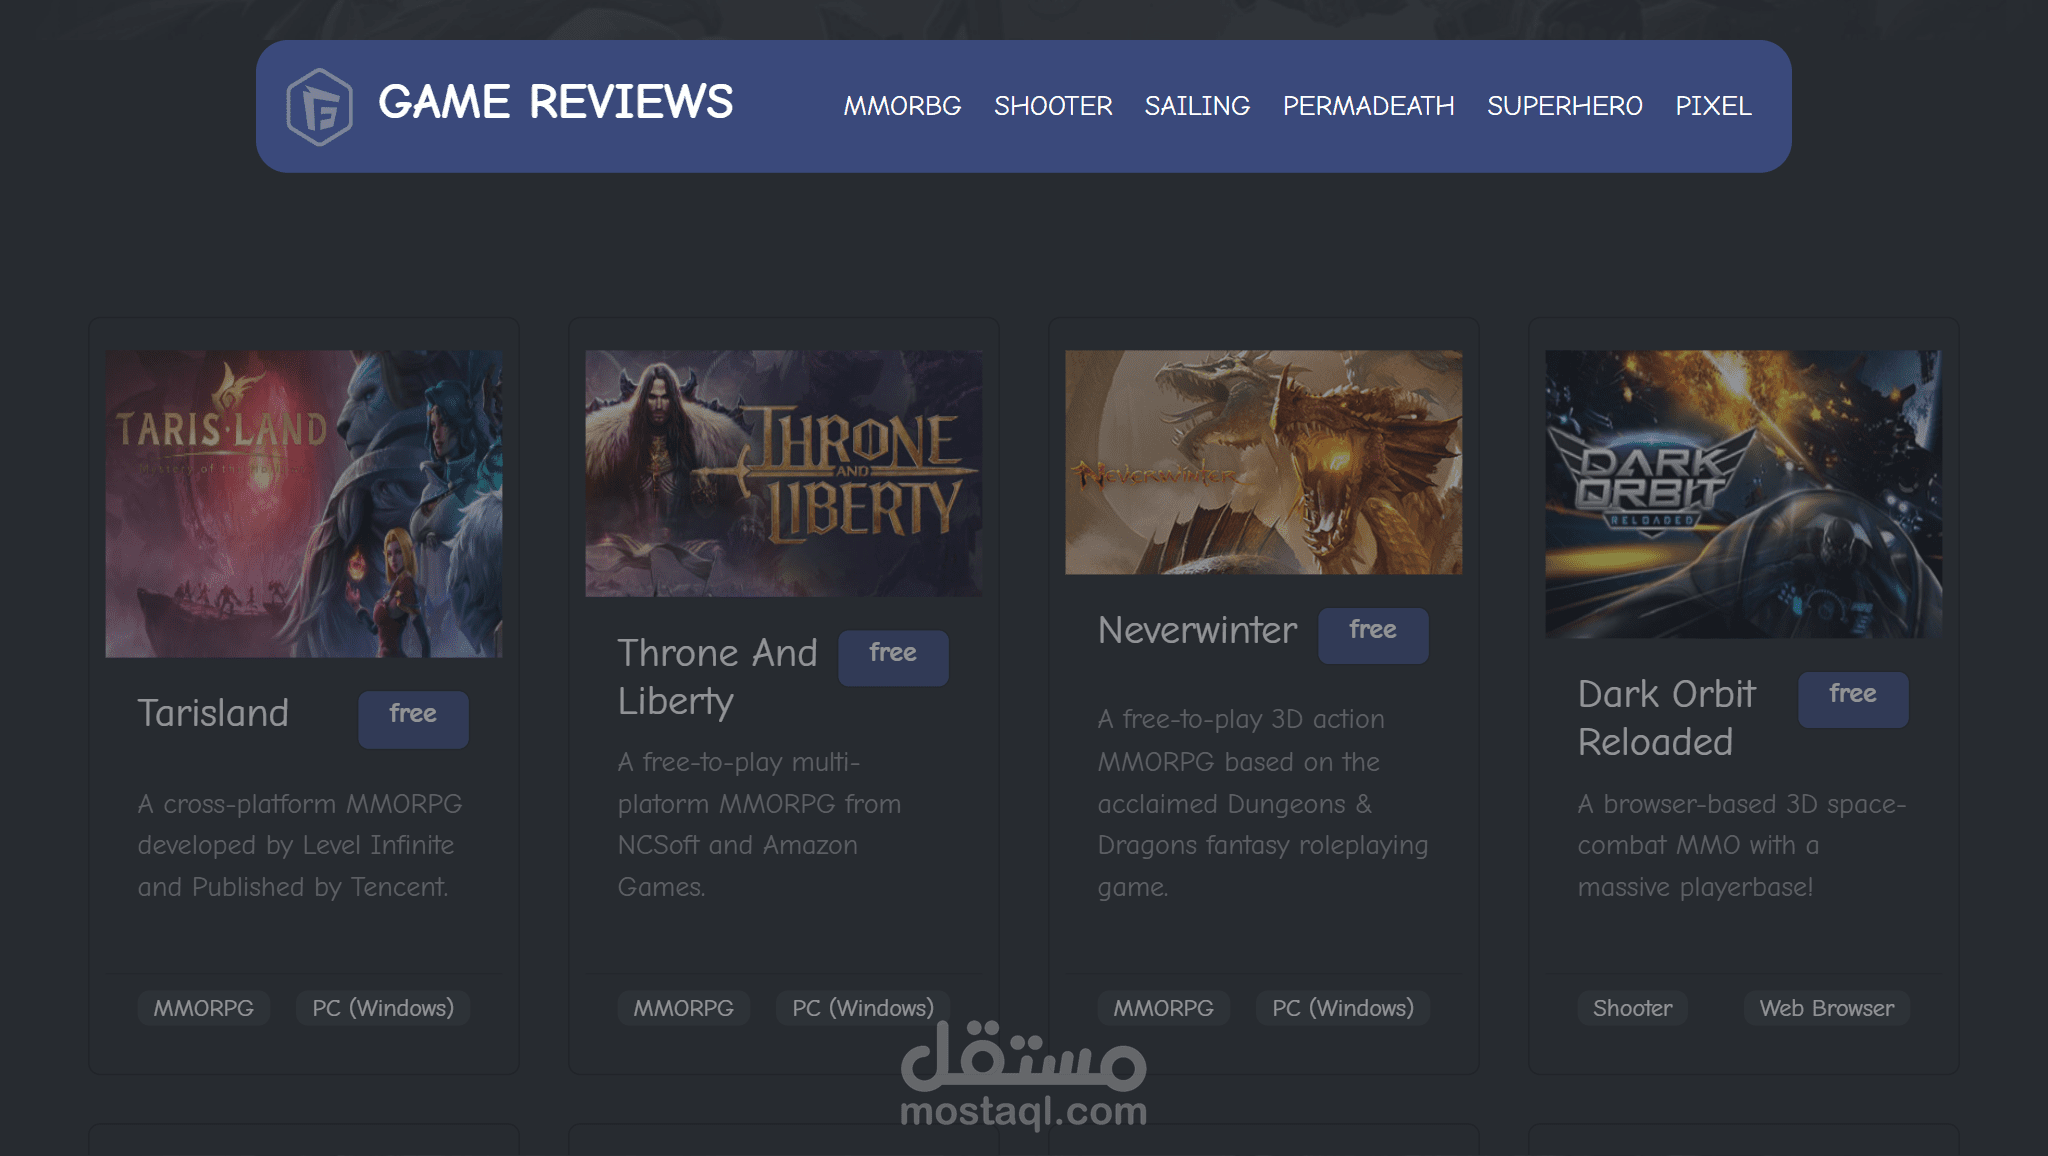Click the Shooter genre tag
The height and width of the screenshot is (1156, 2048).
coord(1632,1008)
